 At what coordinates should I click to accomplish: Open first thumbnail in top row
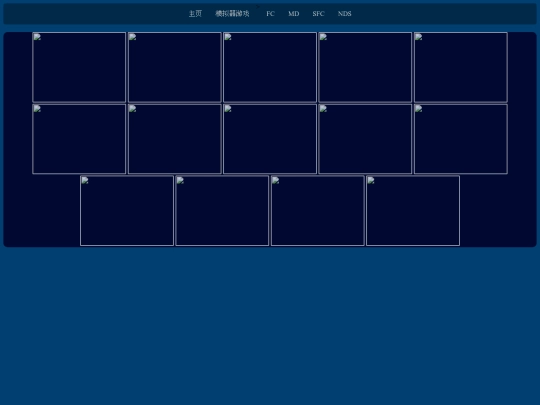pyautogui.click(x=79, y=67)
